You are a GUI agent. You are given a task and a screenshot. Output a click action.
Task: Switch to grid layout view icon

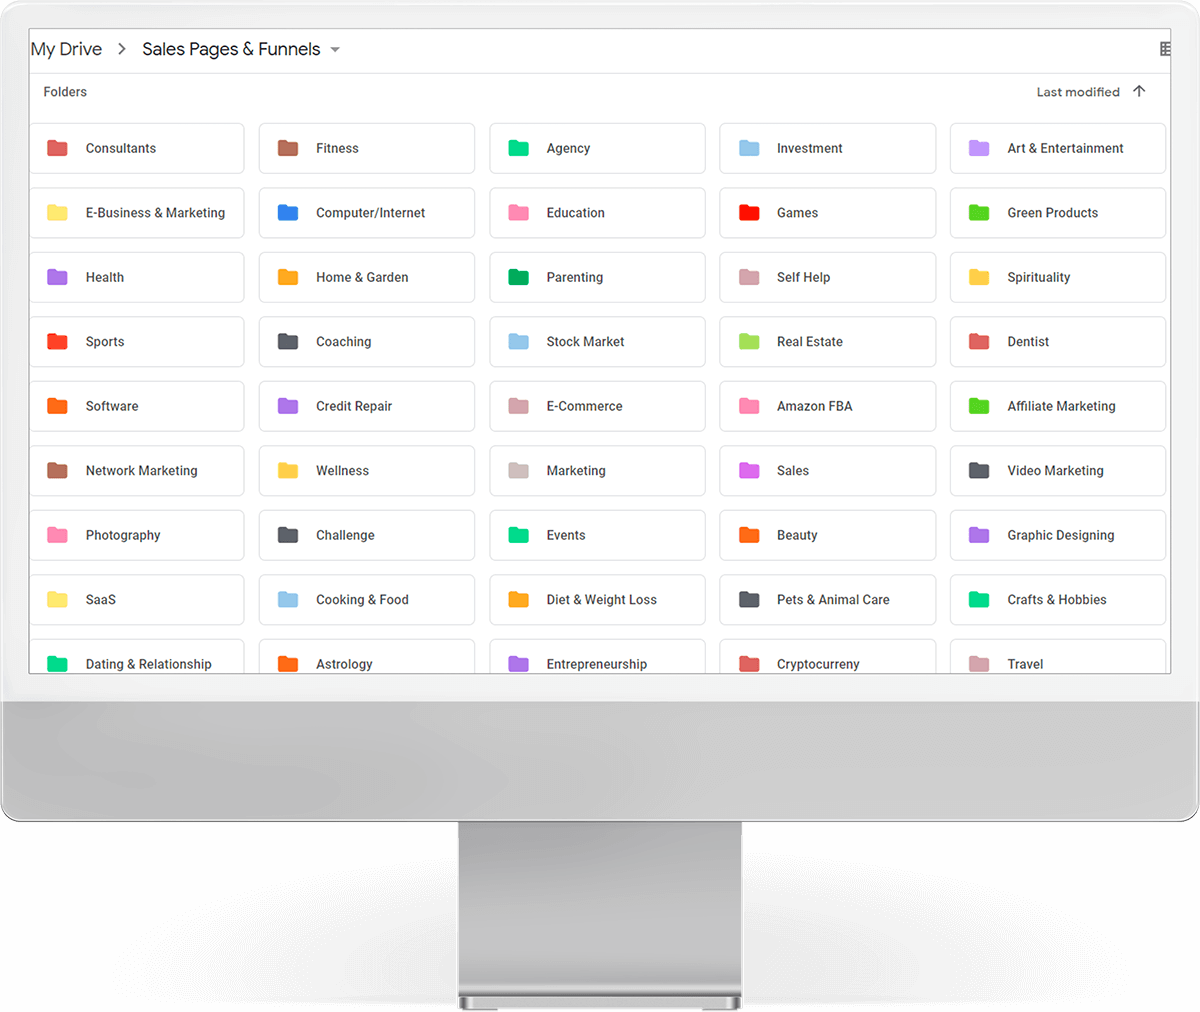[1164, 49]
